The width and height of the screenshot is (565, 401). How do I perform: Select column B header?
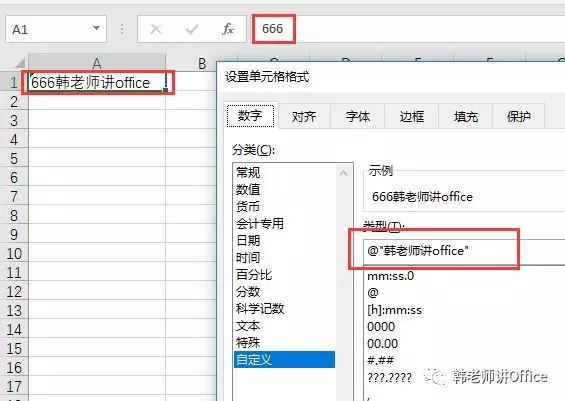(202, 64)
